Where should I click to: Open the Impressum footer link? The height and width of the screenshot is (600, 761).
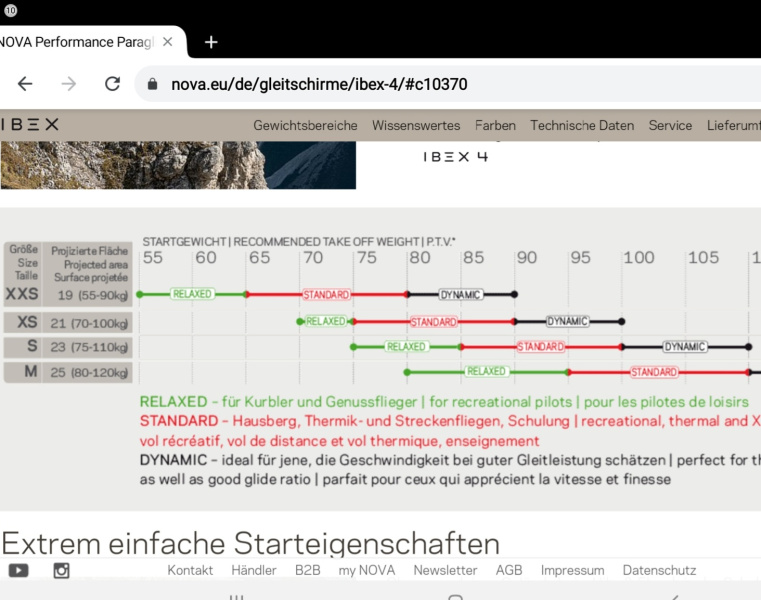coord(573,570)
